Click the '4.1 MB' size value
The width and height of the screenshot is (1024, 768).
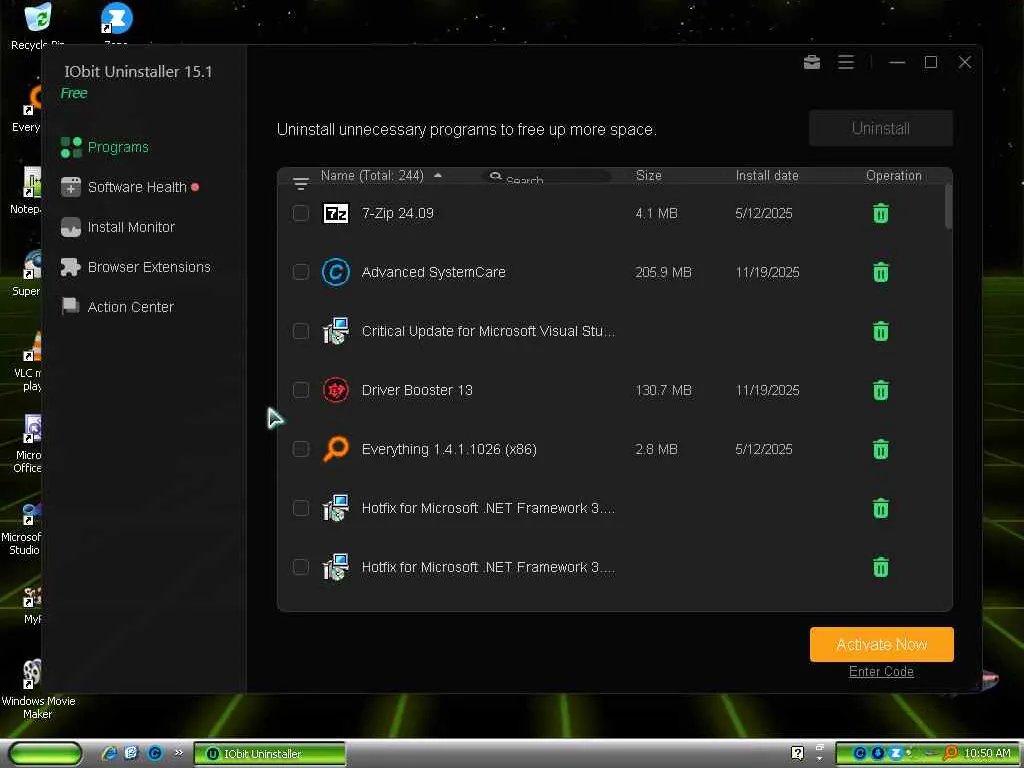[x=656, y=213]
